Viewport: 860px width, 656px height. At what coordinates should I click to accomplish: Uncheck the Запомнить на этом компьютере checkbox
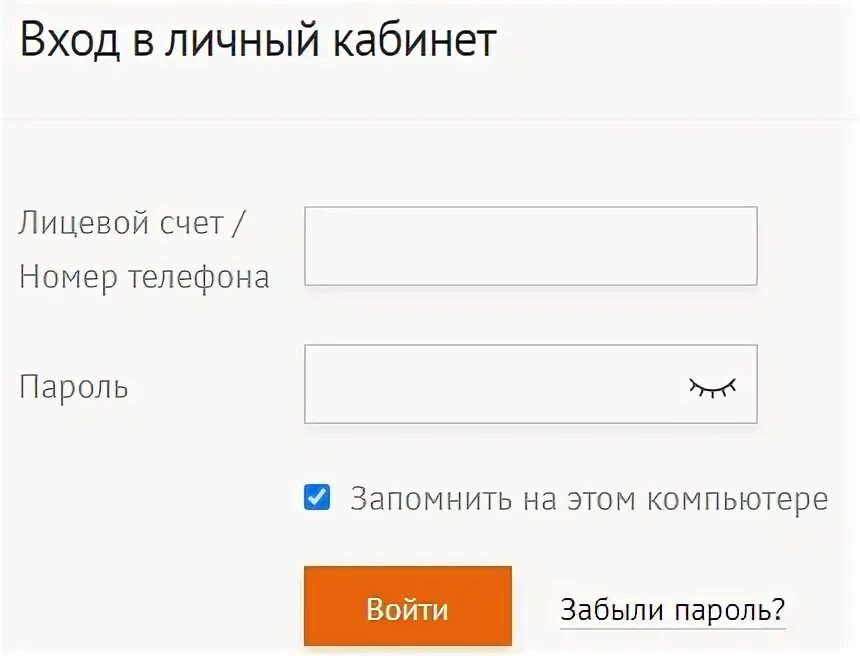click(317, 497)
